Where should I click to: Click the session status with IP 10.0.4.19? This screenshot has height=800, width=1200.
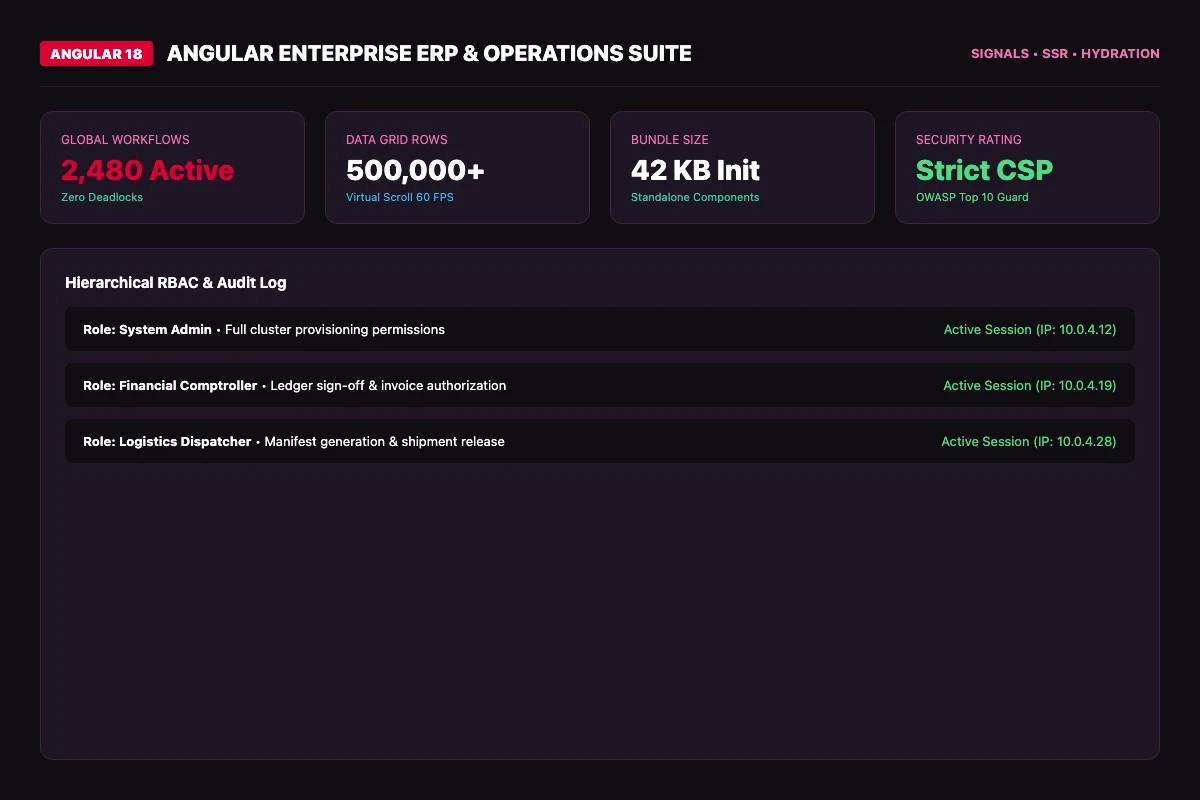[x=1030, y=385]
